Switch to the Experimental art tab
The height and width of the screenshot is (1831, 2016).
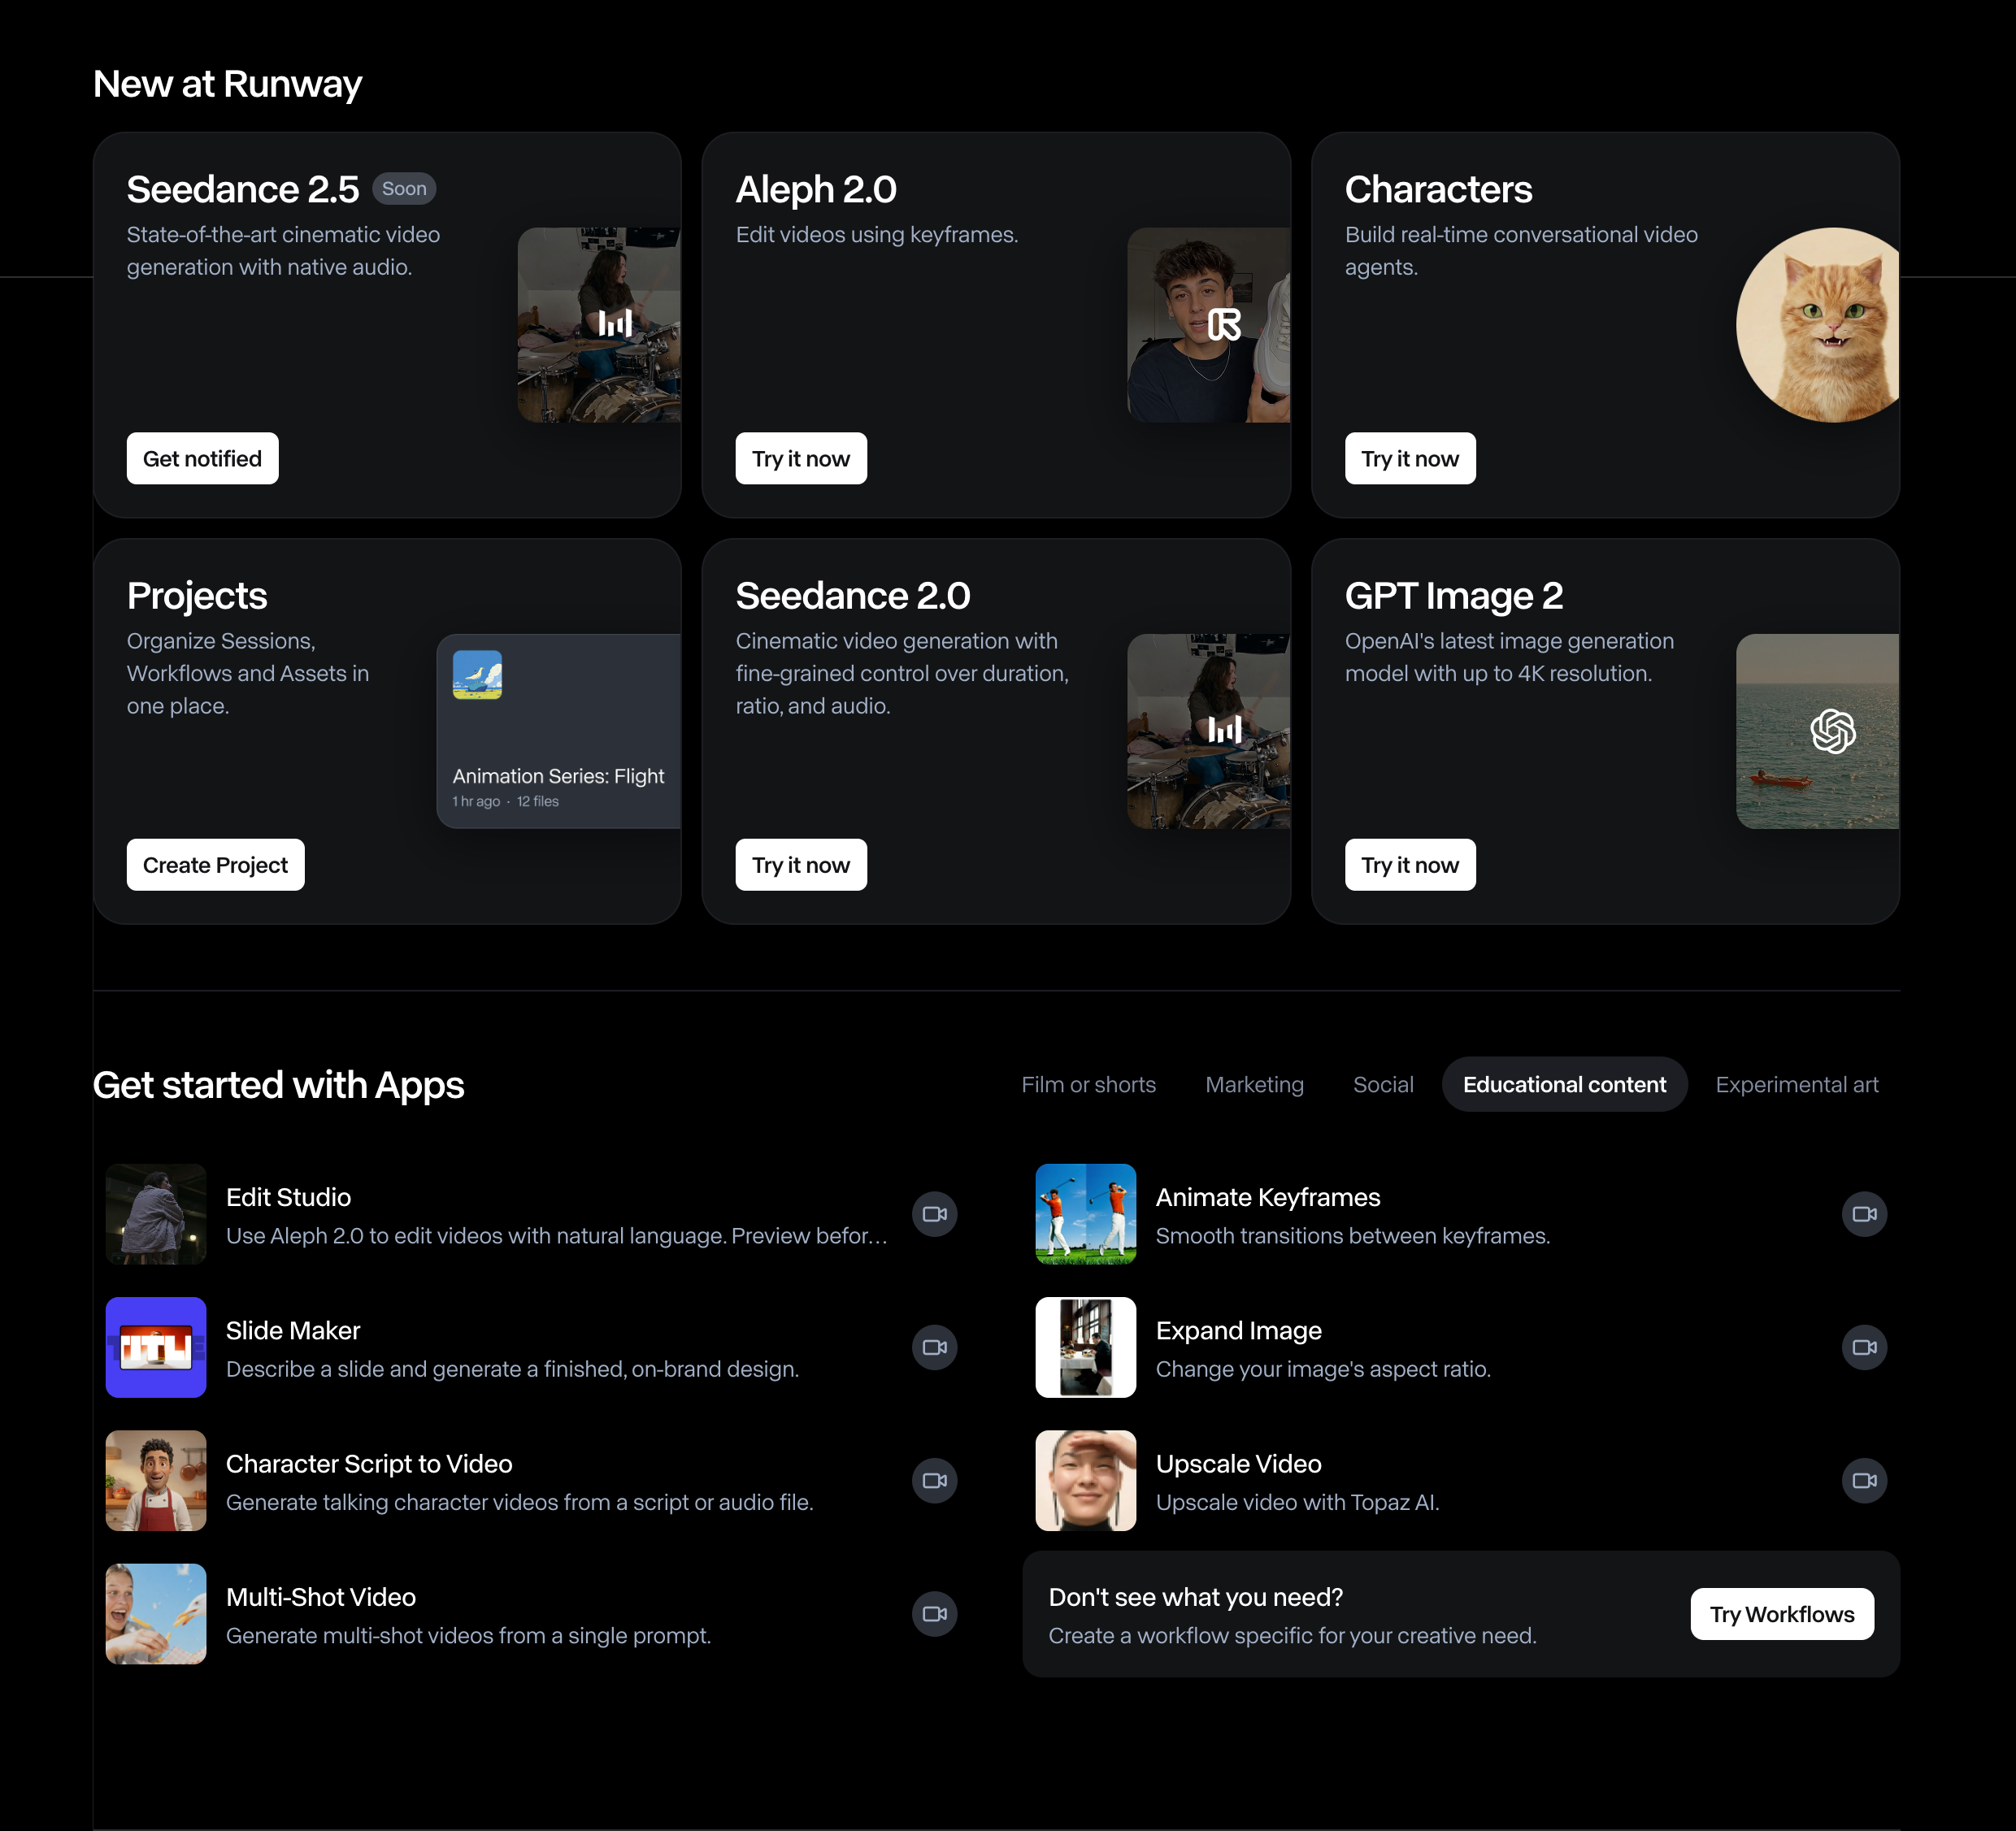pyautogui.click(x=1796, y=1084)
